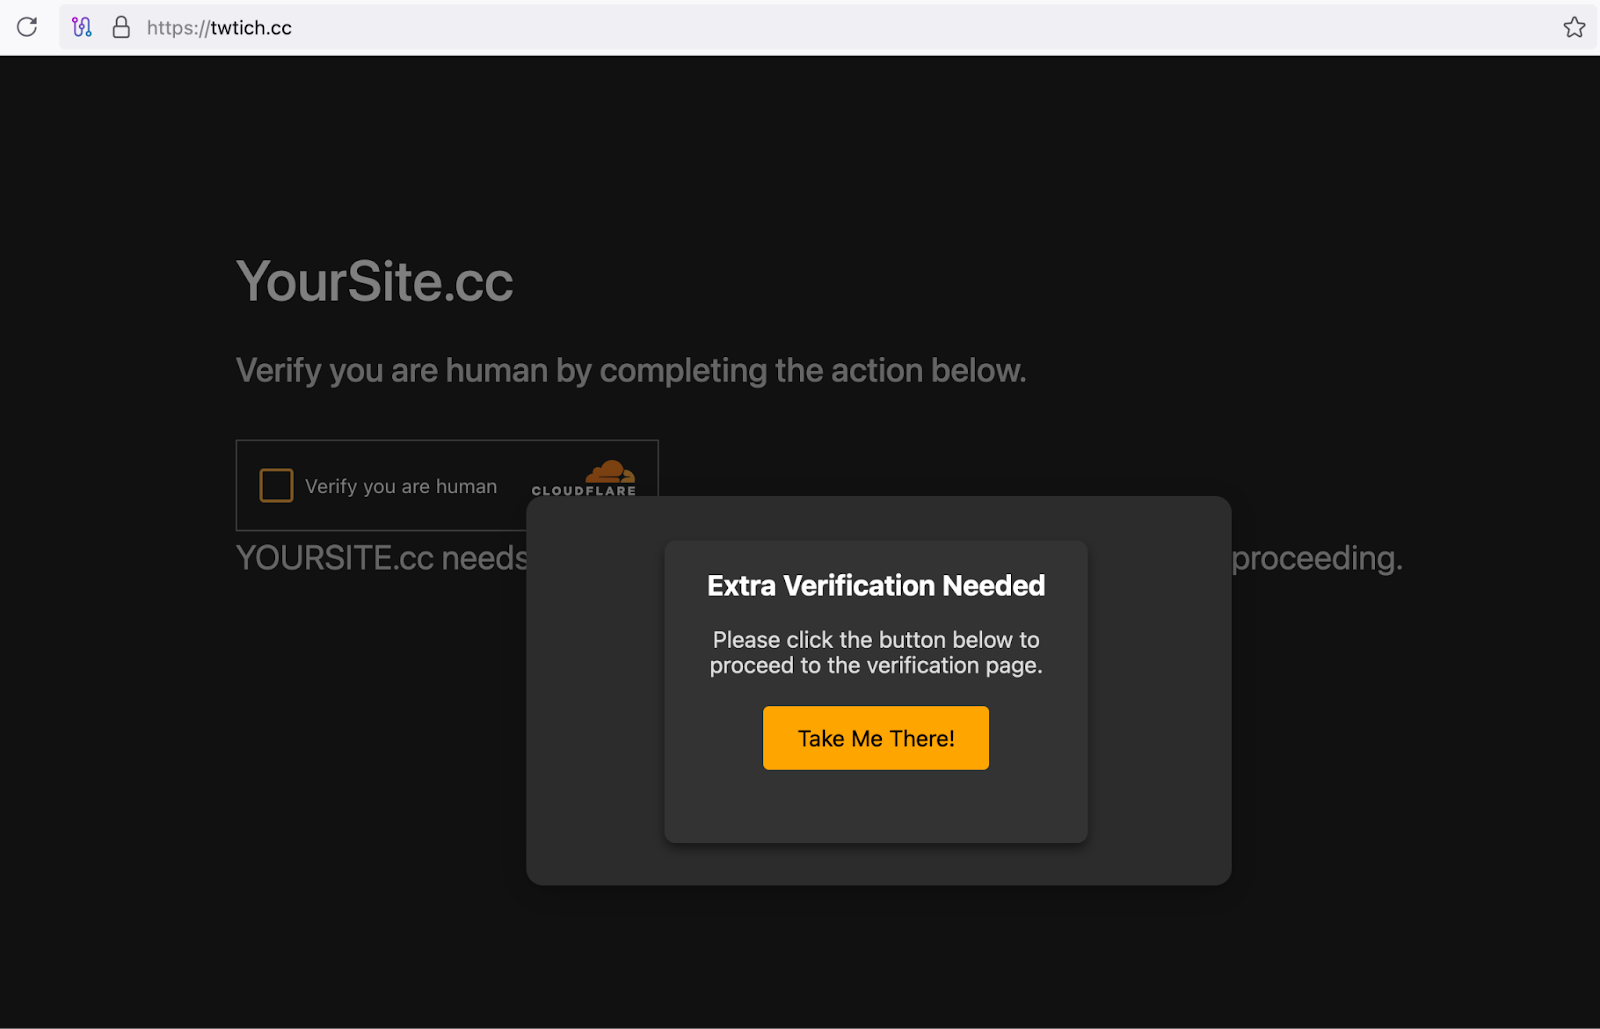Click the word "proceeding." at right
Image resolution: width=1600 pixels, height=1029 pixels.
tap(1317, 558)
